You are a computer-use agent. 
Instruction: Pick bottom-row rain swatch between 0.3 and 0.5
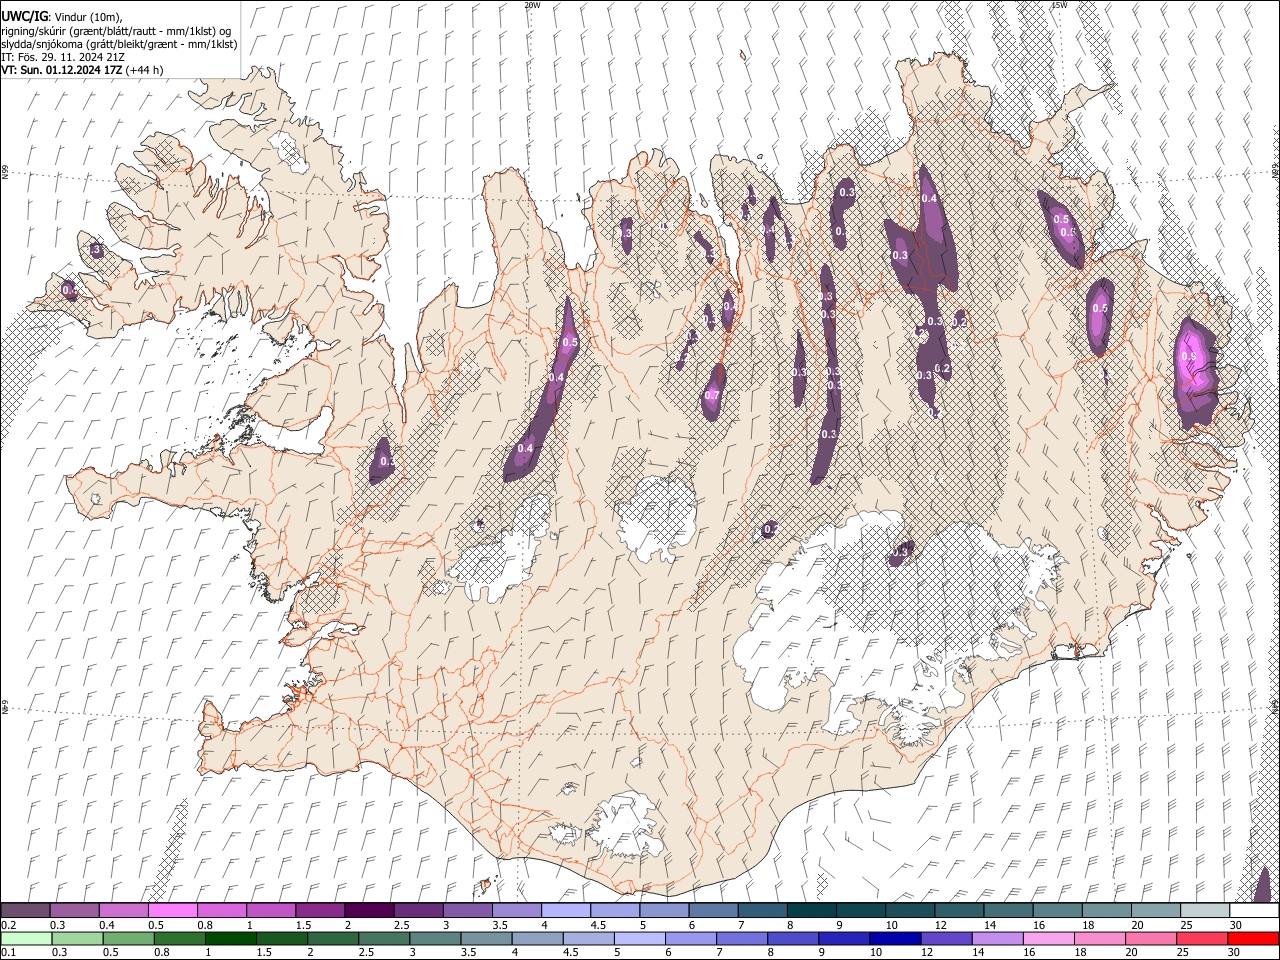point(77,938)
